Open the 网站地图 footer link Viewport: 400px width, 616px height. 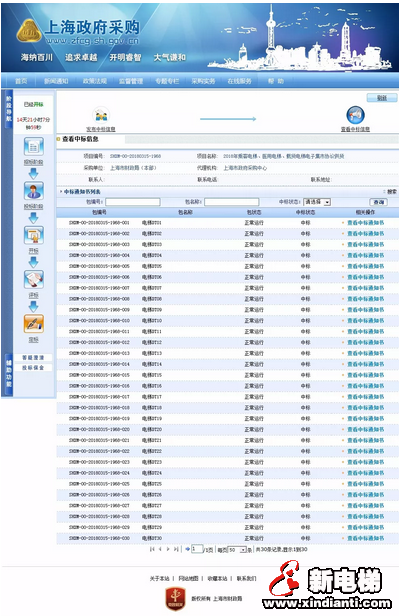point(188,579)
